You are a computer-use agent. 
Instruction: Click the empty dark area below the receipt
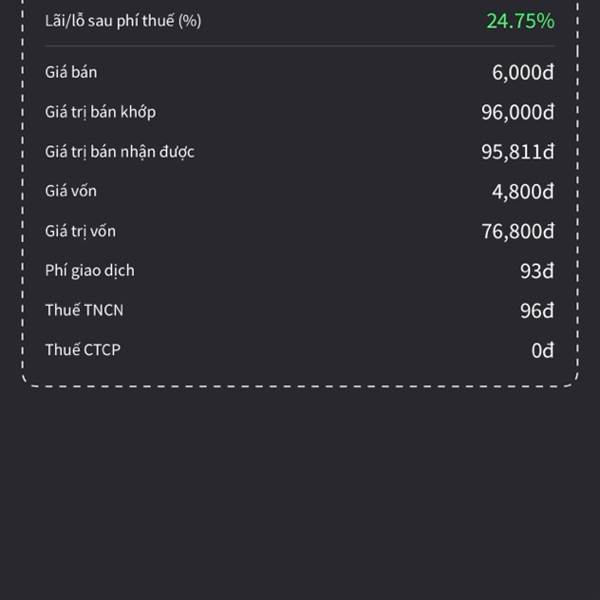[x=300, y=490]
